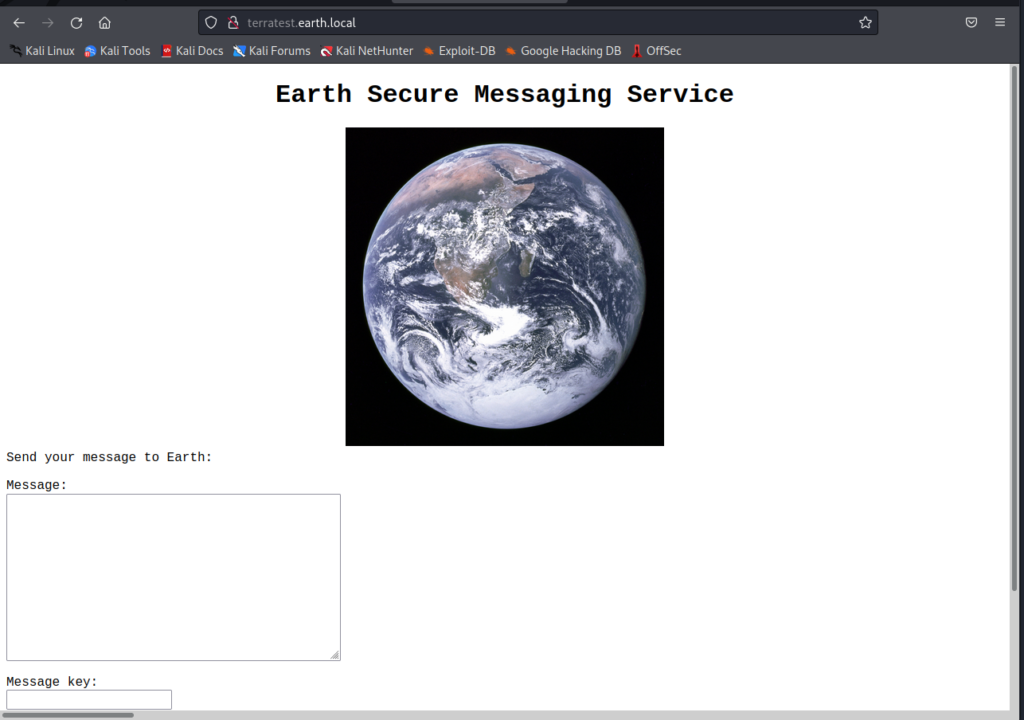1024x720 pixels.
Task: Open the OffSec bookmark
Action: pos(656,51)
